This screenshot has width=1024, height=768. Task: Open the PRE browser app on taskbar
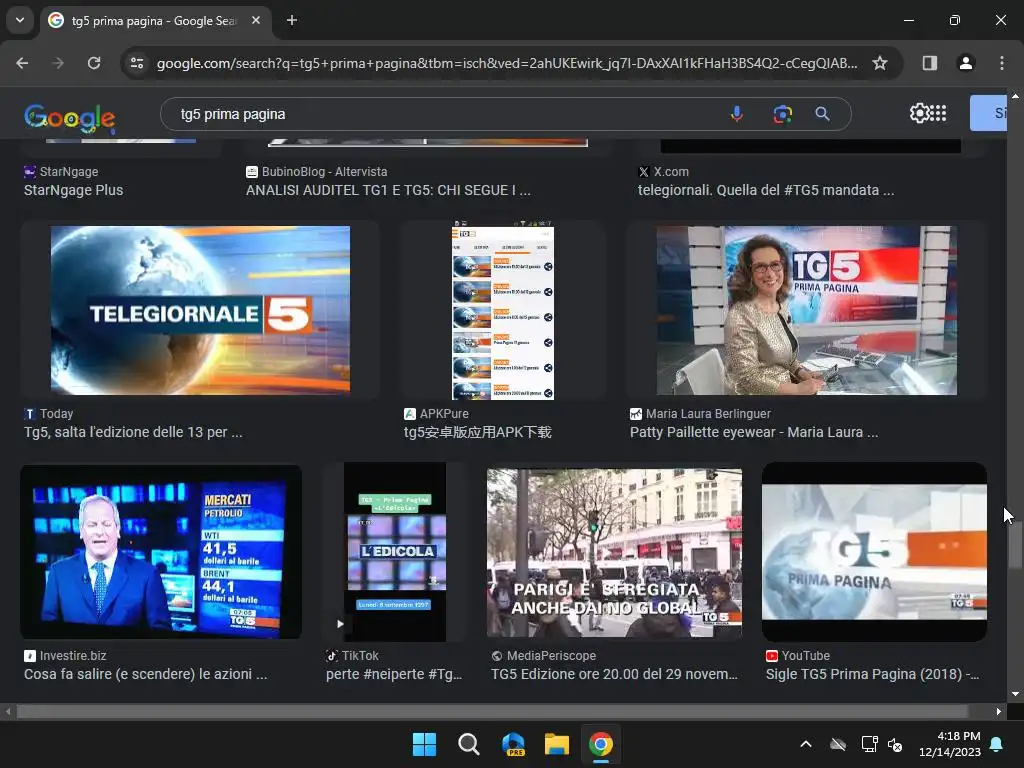(x=513, y=744)
